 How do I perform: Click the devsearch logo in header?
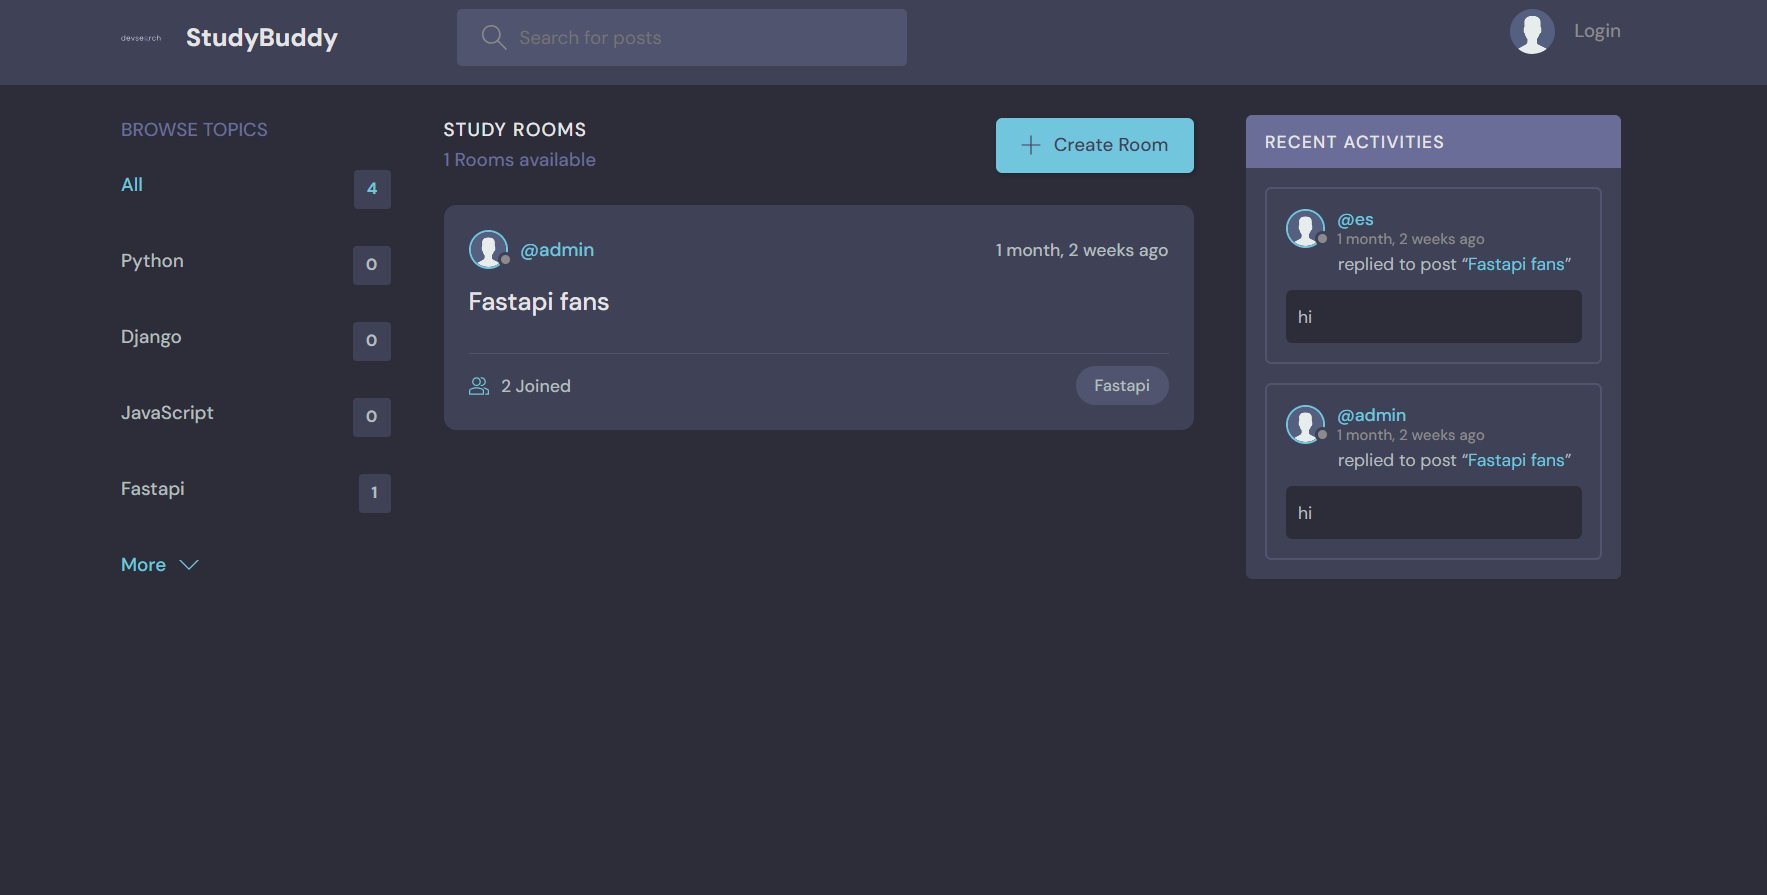pos(141,38)
